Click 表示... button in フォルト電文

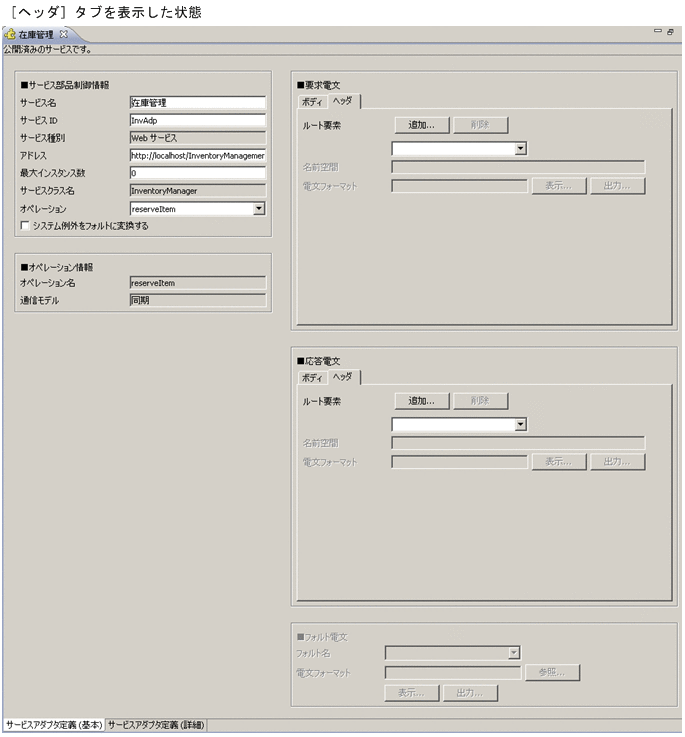(412, 693)
